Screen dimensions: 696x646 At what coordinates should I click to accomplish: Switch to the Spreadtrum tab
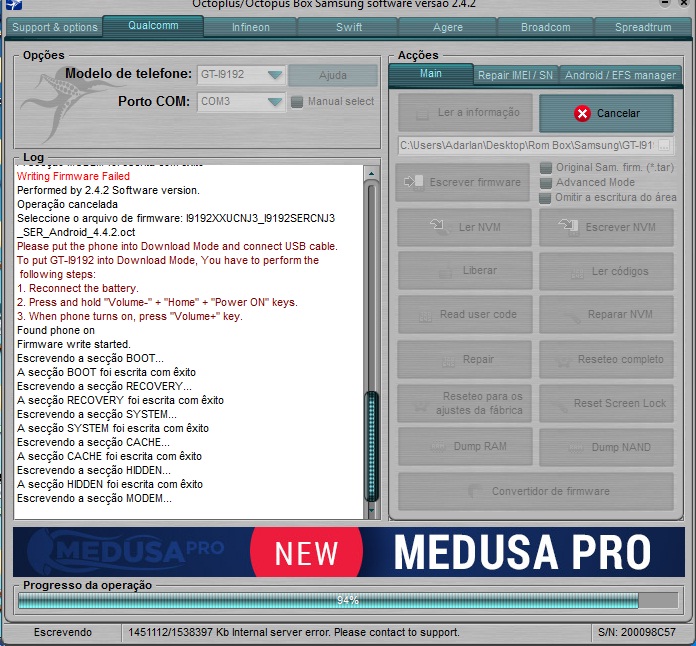[643, 27]
